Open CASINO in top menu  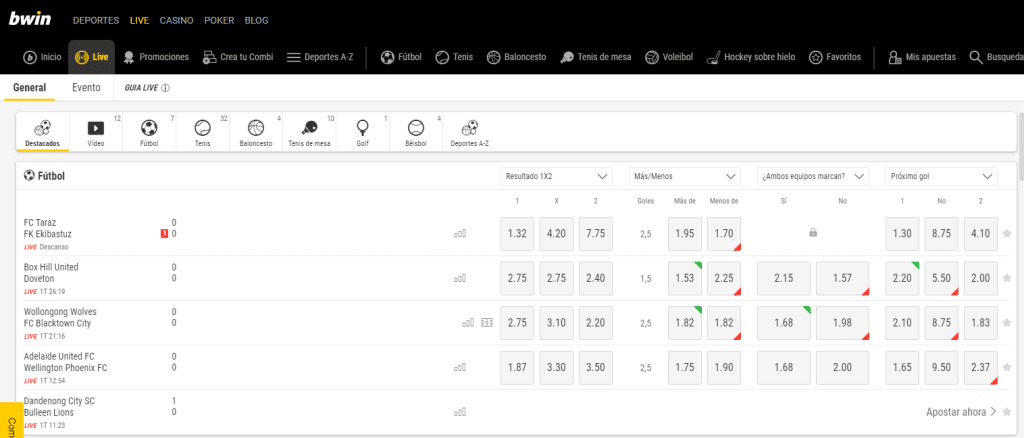click(176, 20)
